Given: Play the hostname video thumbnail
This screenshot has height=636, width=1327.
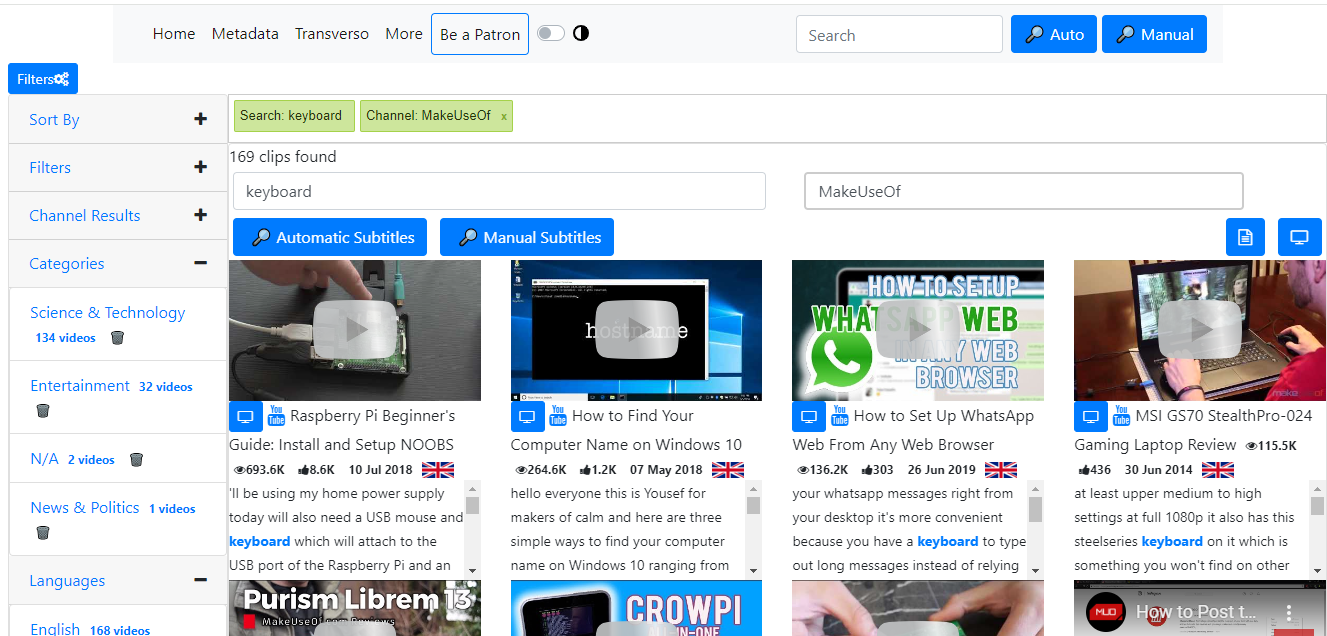Looking at the screenshot, I should pos(636,330).
